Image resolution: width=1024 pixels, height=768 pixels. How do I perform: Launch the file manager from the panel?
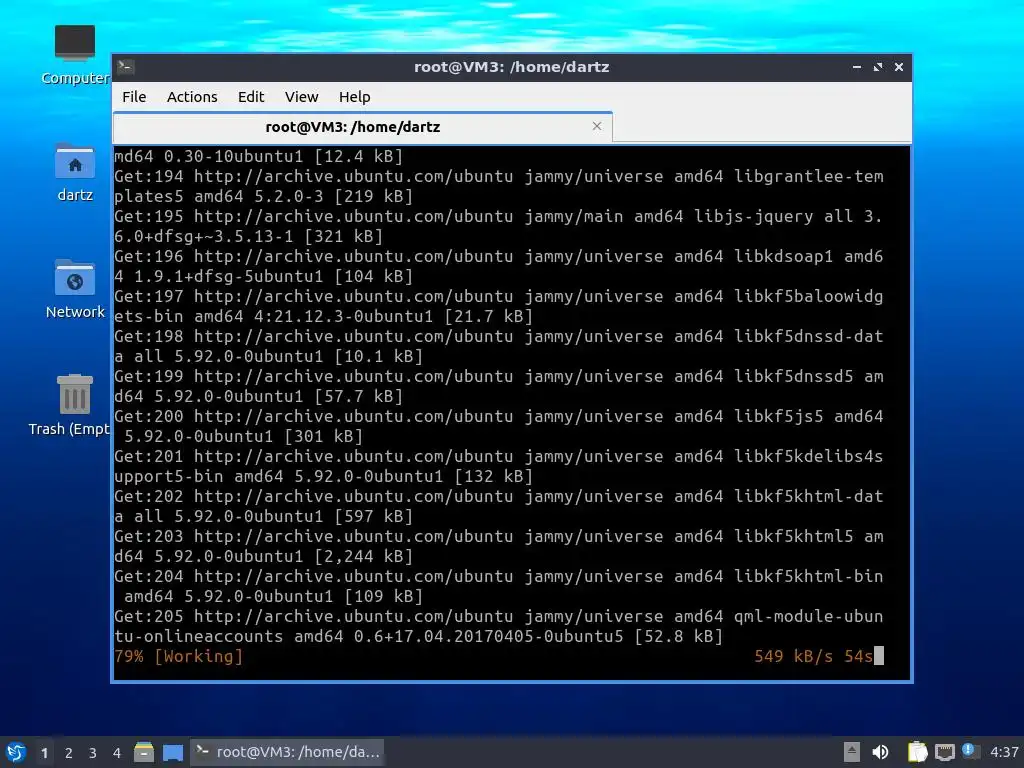point(144,752)
